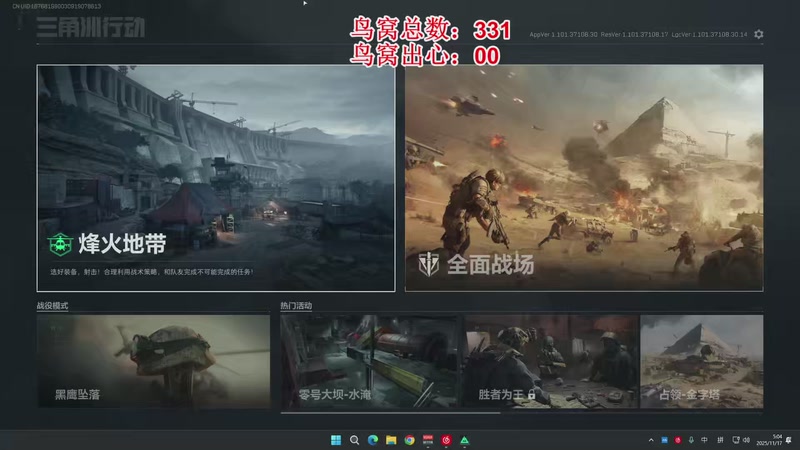
Task: Click the CN UID text at top left
Action: click(x=57, y=6)
